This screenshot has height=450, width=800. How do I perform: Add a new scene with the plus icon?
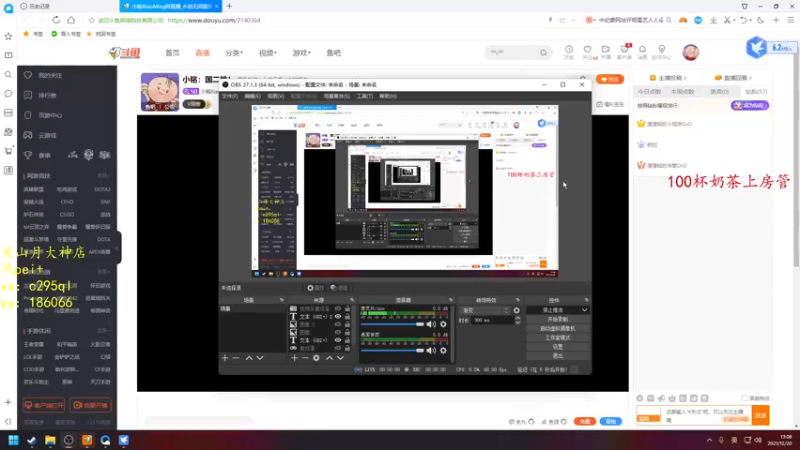coord(225,358)
